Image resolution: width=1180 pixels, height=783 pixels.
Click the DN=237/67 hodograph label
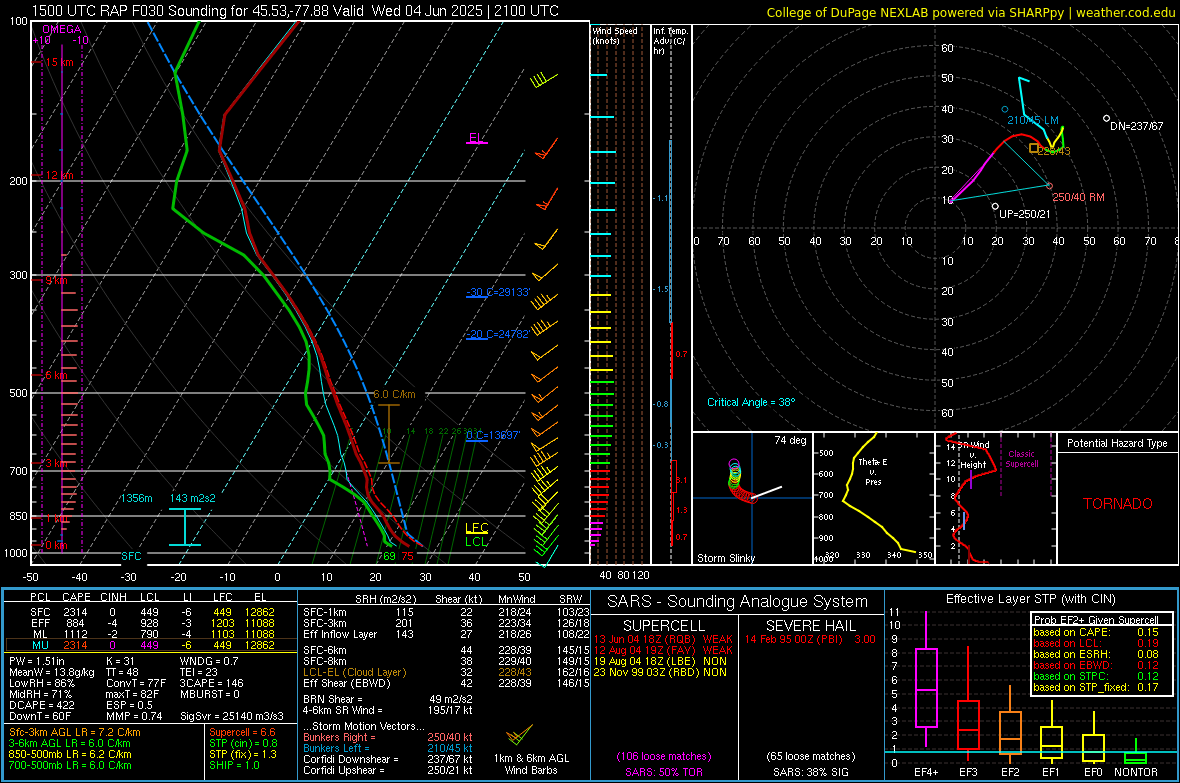pyautogui.click(x=1136, y=126)
